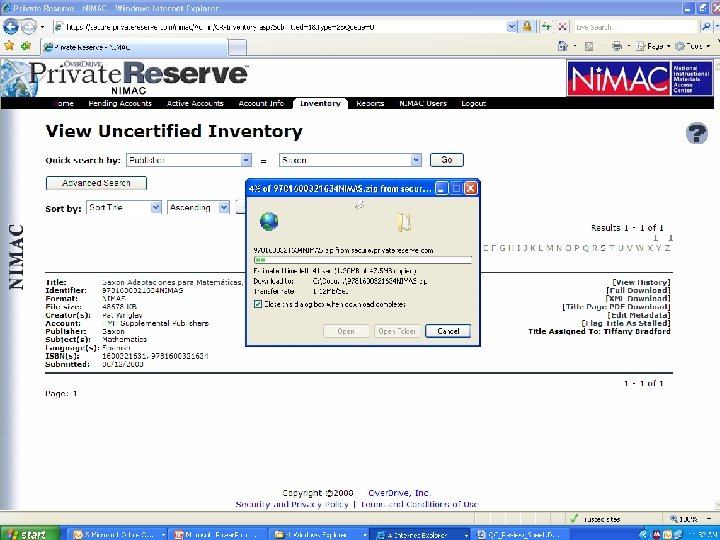Viewport: 720px width, 540px height.
Task: Select the Private Reserve - NIMAC browser tab
Action: [134, 47]
